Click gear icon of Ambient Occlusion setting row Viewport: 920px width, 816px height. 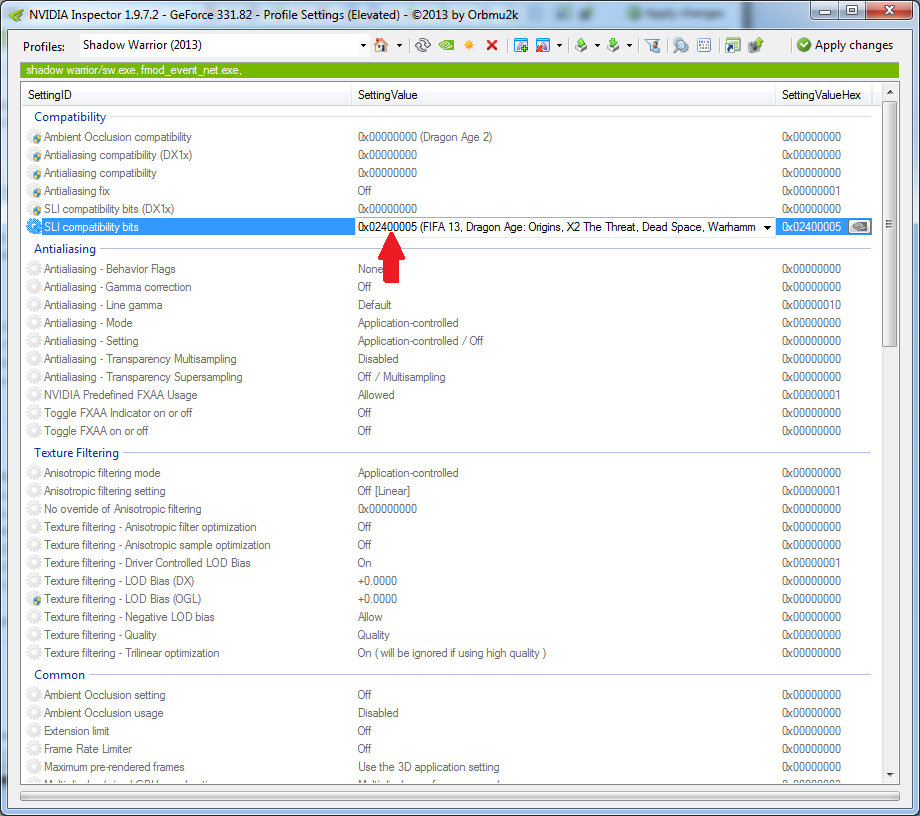35,695
